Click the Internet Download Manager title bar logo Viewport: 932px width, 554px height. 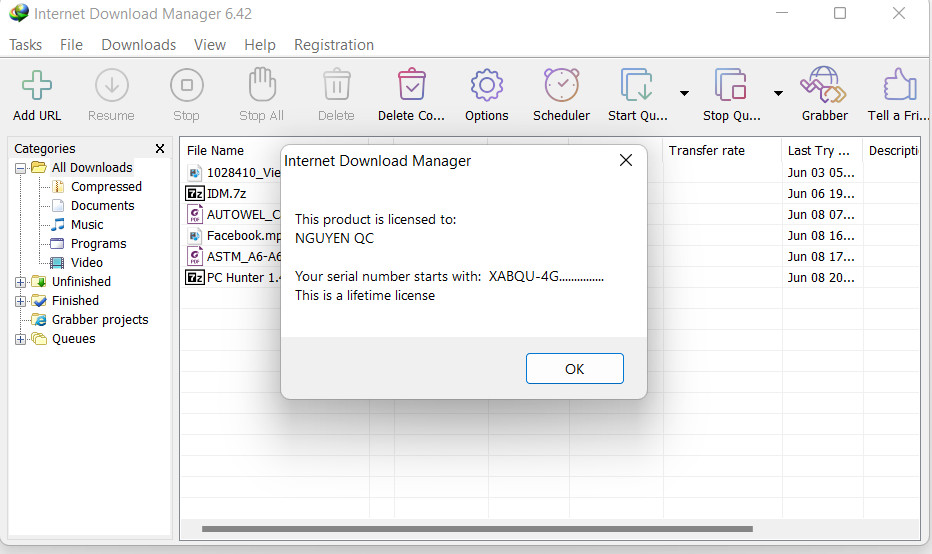click(19, 12)
